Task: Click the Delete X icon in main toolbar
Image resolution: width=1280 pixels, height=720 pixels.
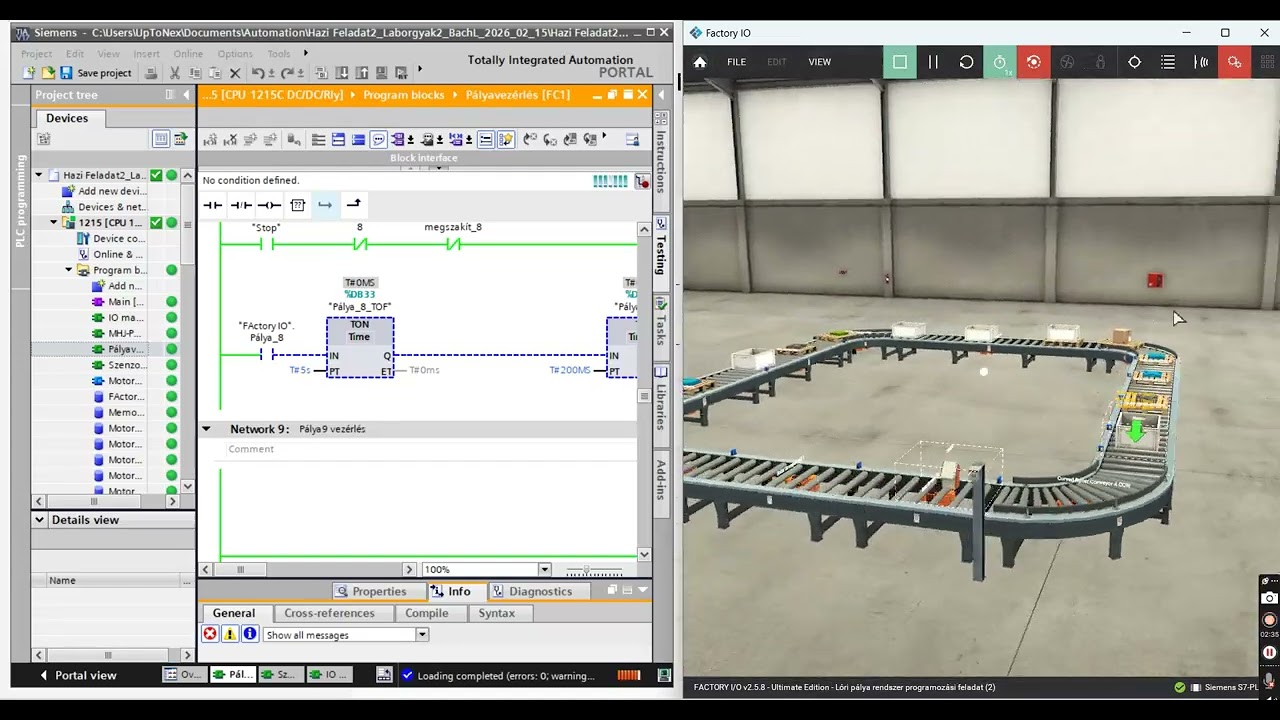Action: (x=235, y=73)
